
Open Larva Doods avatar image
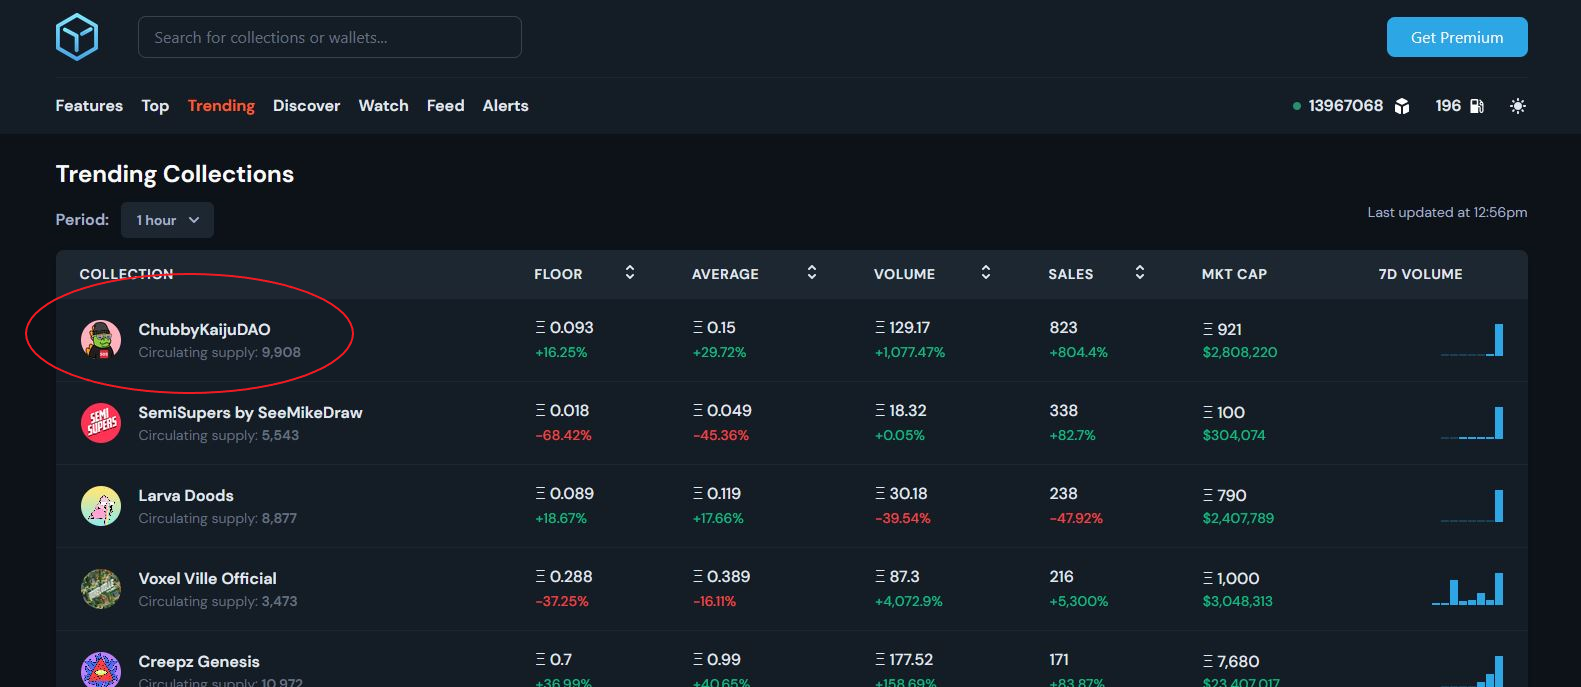coord(101,506)
